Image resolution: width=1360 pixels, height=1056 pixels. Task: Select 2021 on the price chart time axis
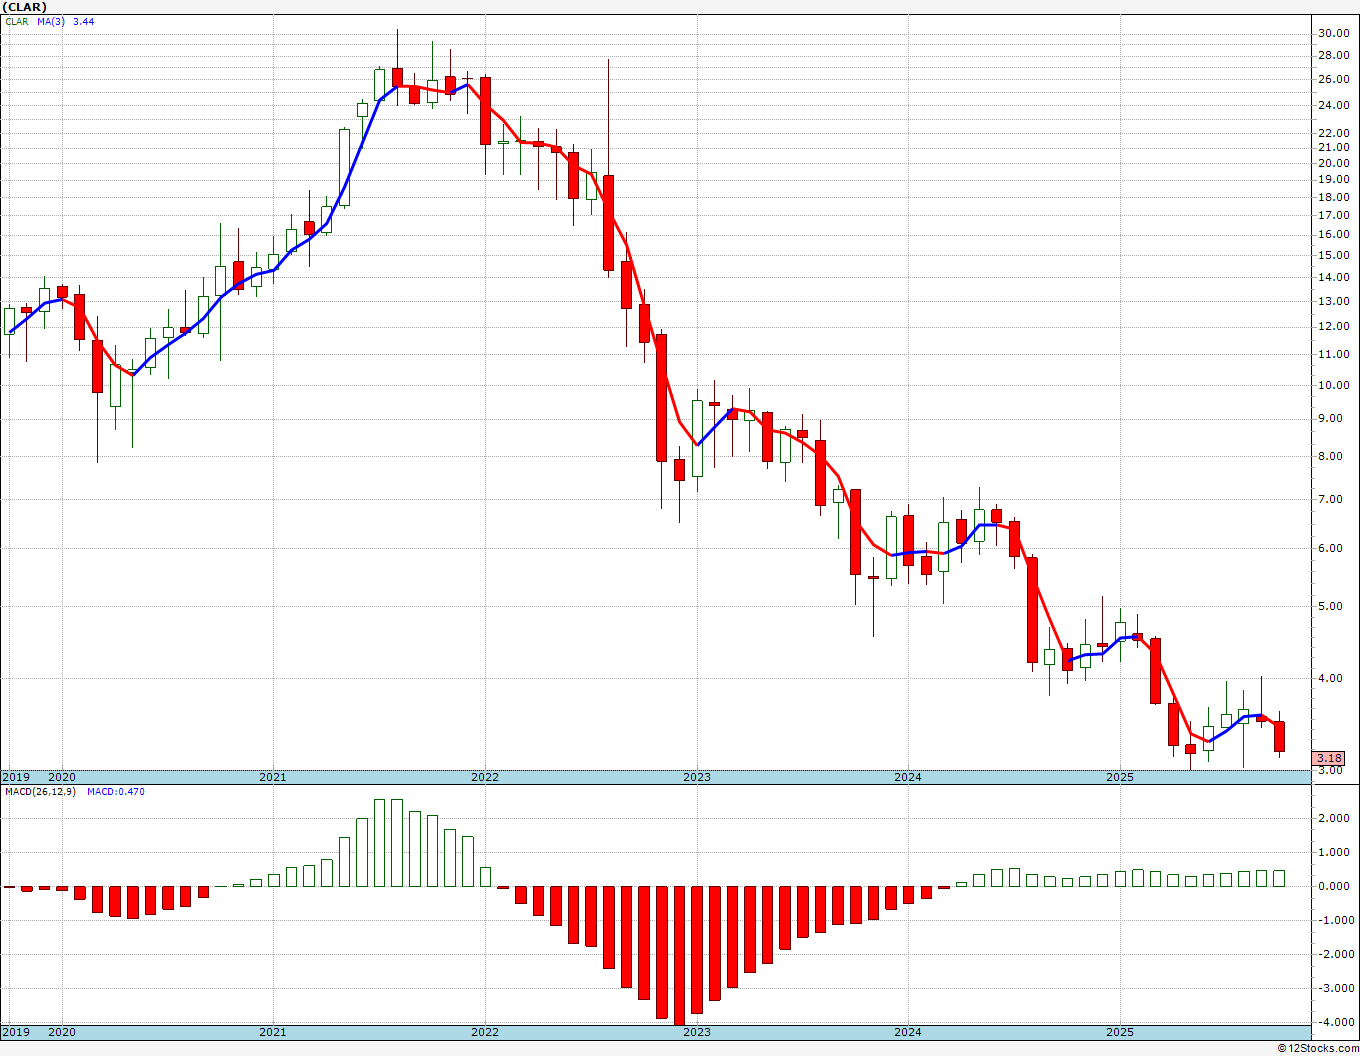point(272,777)
